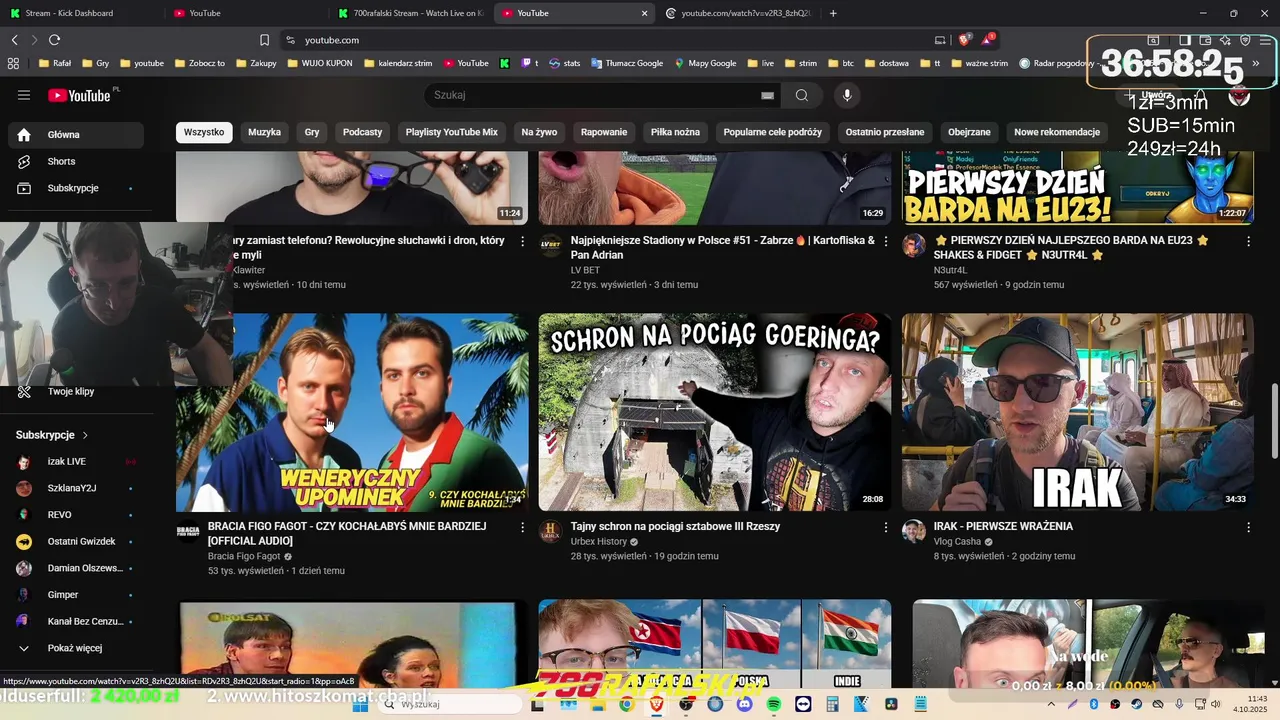The image size is (1280, 720).
Task: Open the Bracia Figo Fagot channel name
Action: coord(244,556)
